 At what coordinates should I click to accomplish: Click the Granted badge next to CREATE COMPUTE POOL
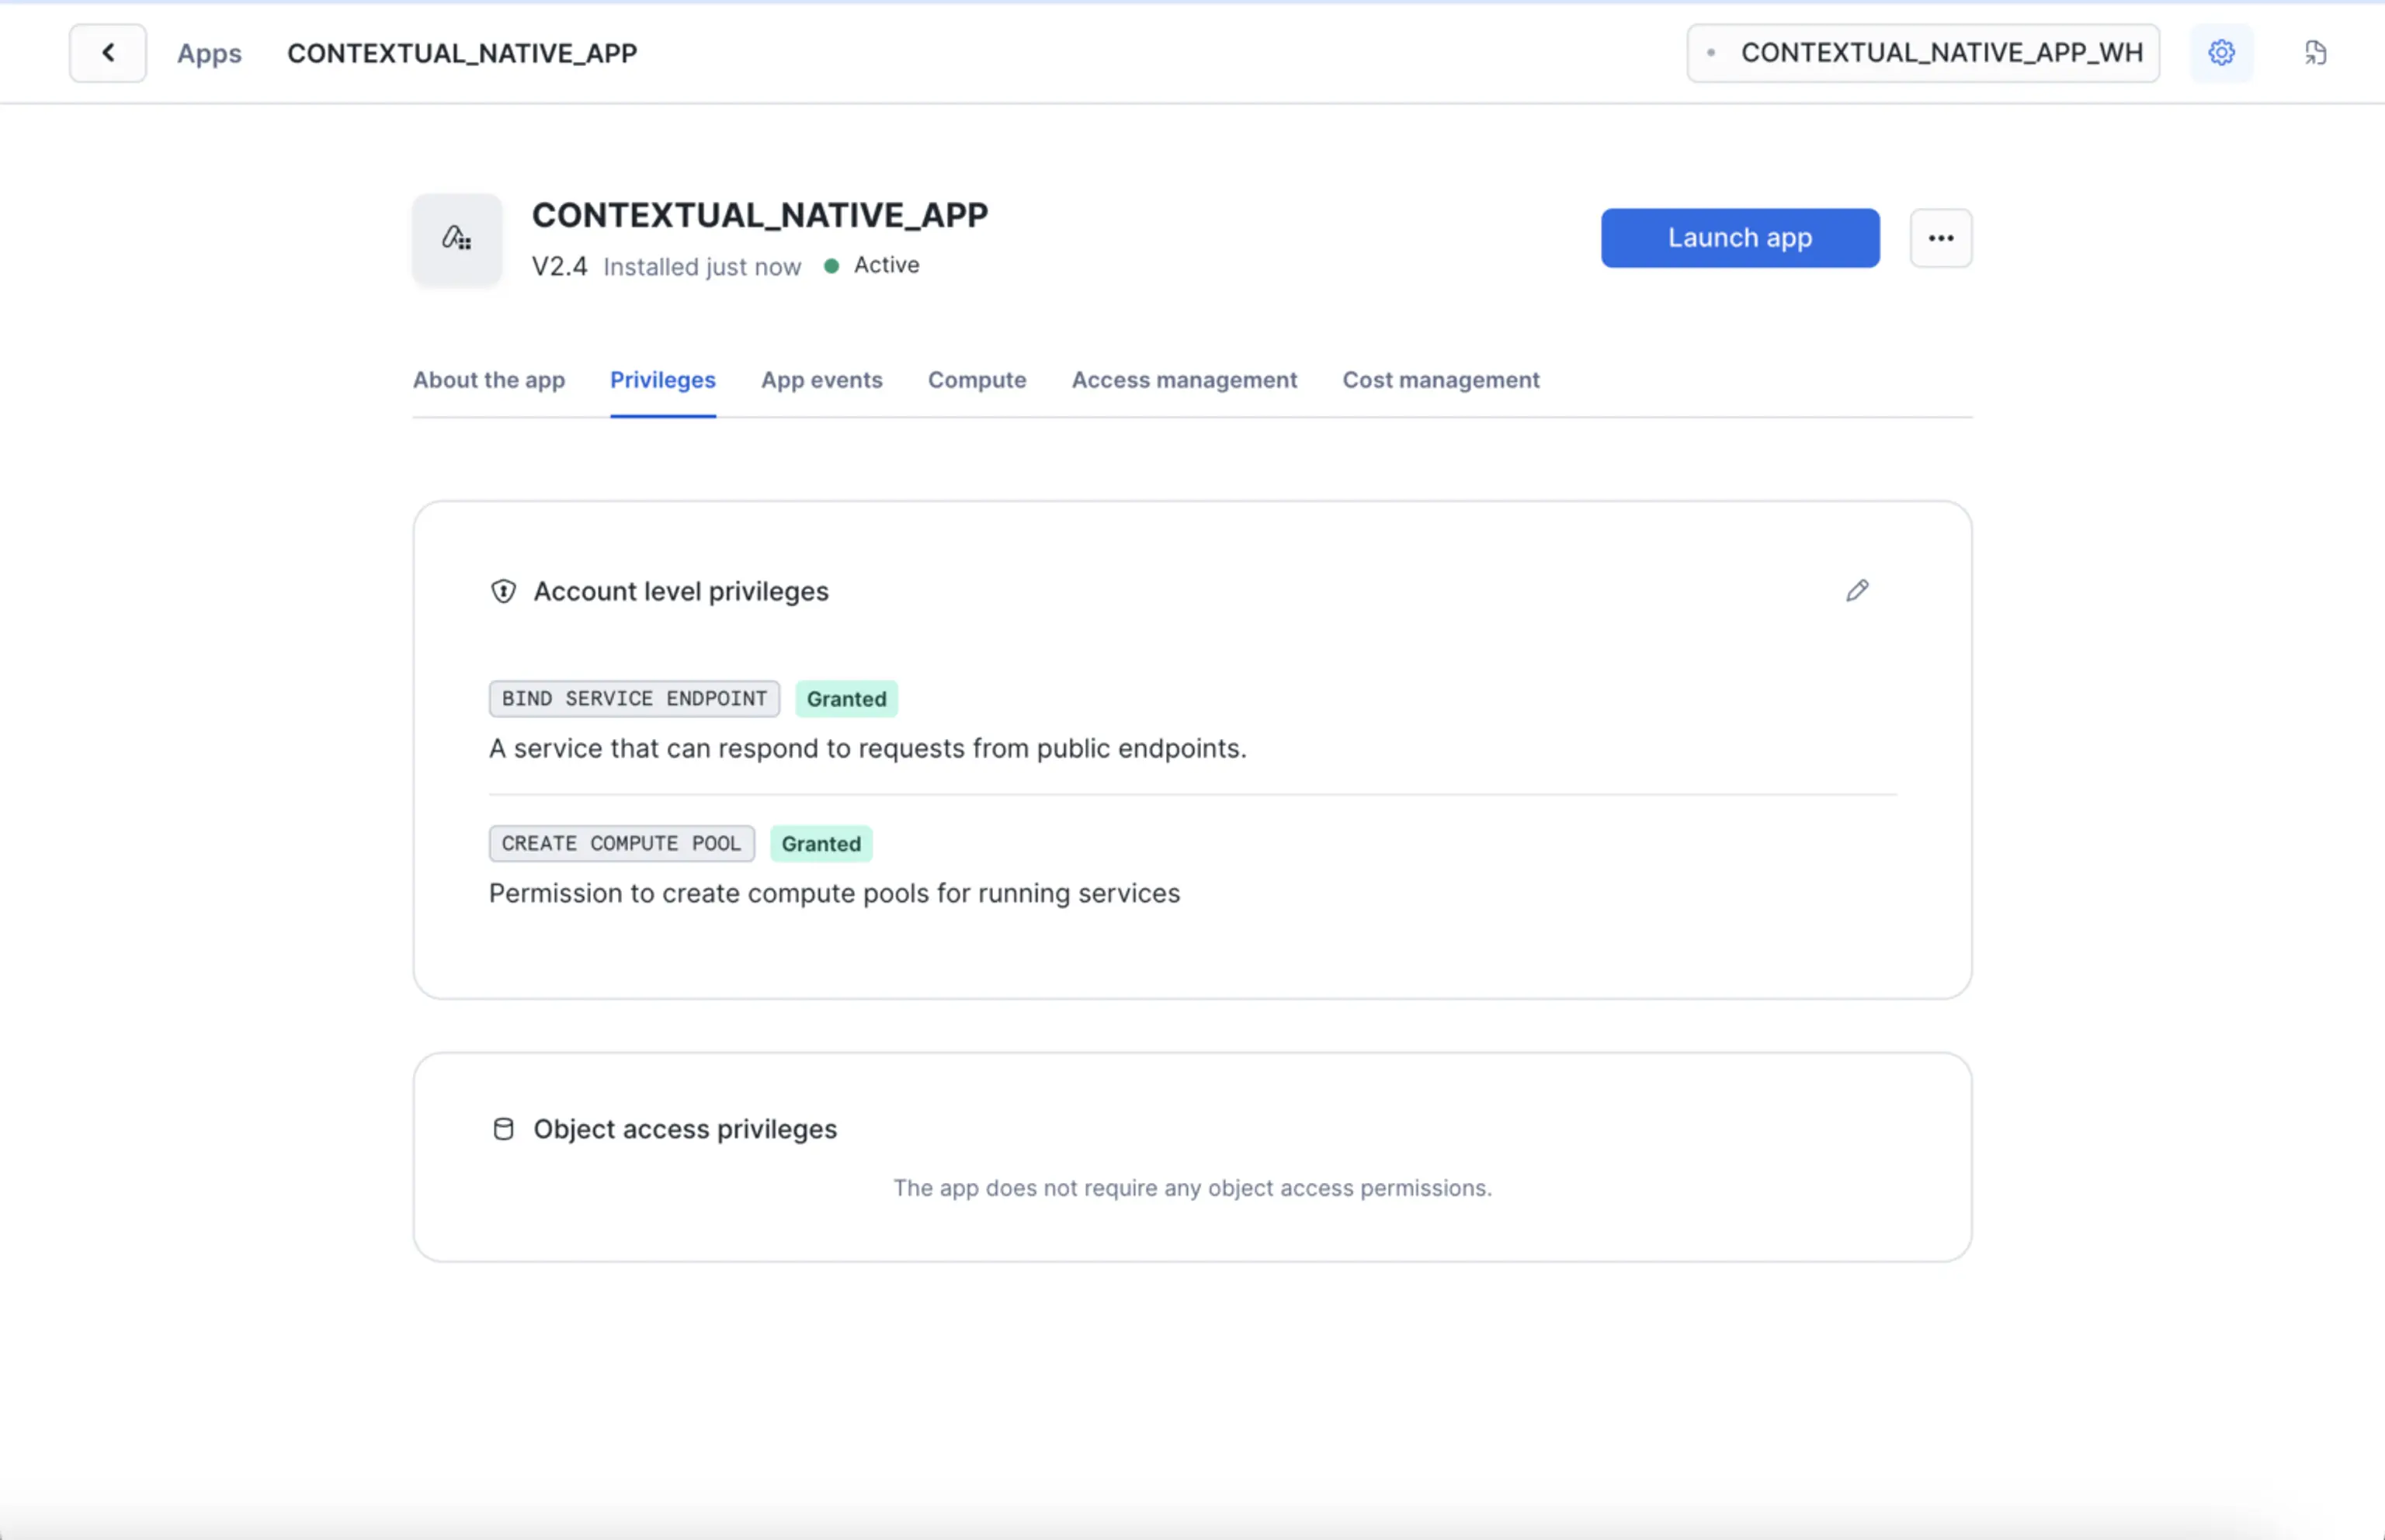(x=821, y=844)
